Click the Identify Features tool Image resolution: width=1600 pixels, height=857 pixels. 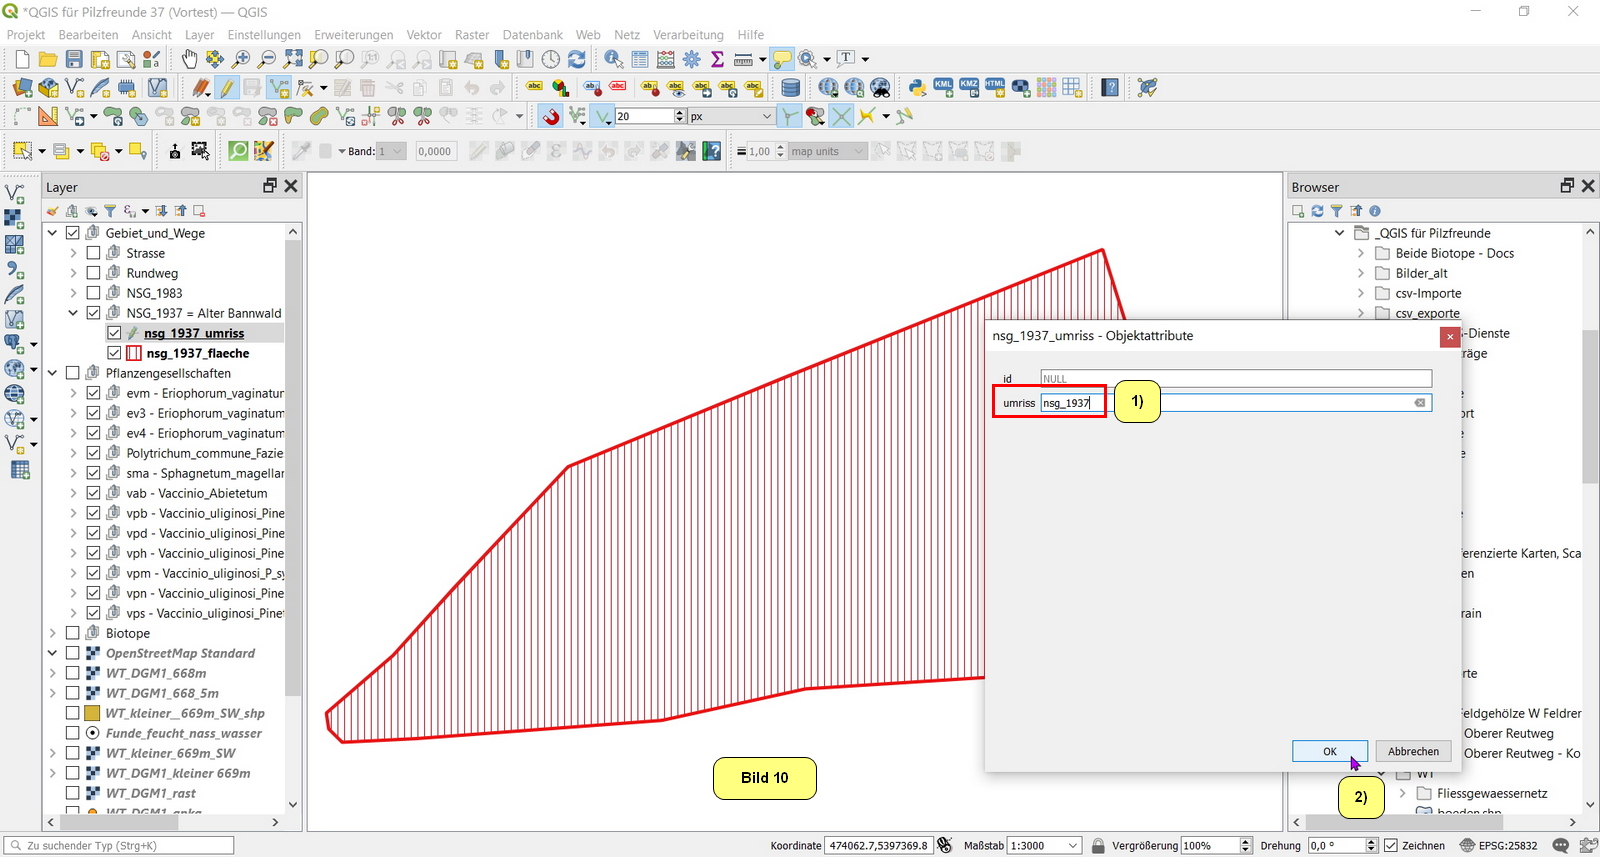613,60
